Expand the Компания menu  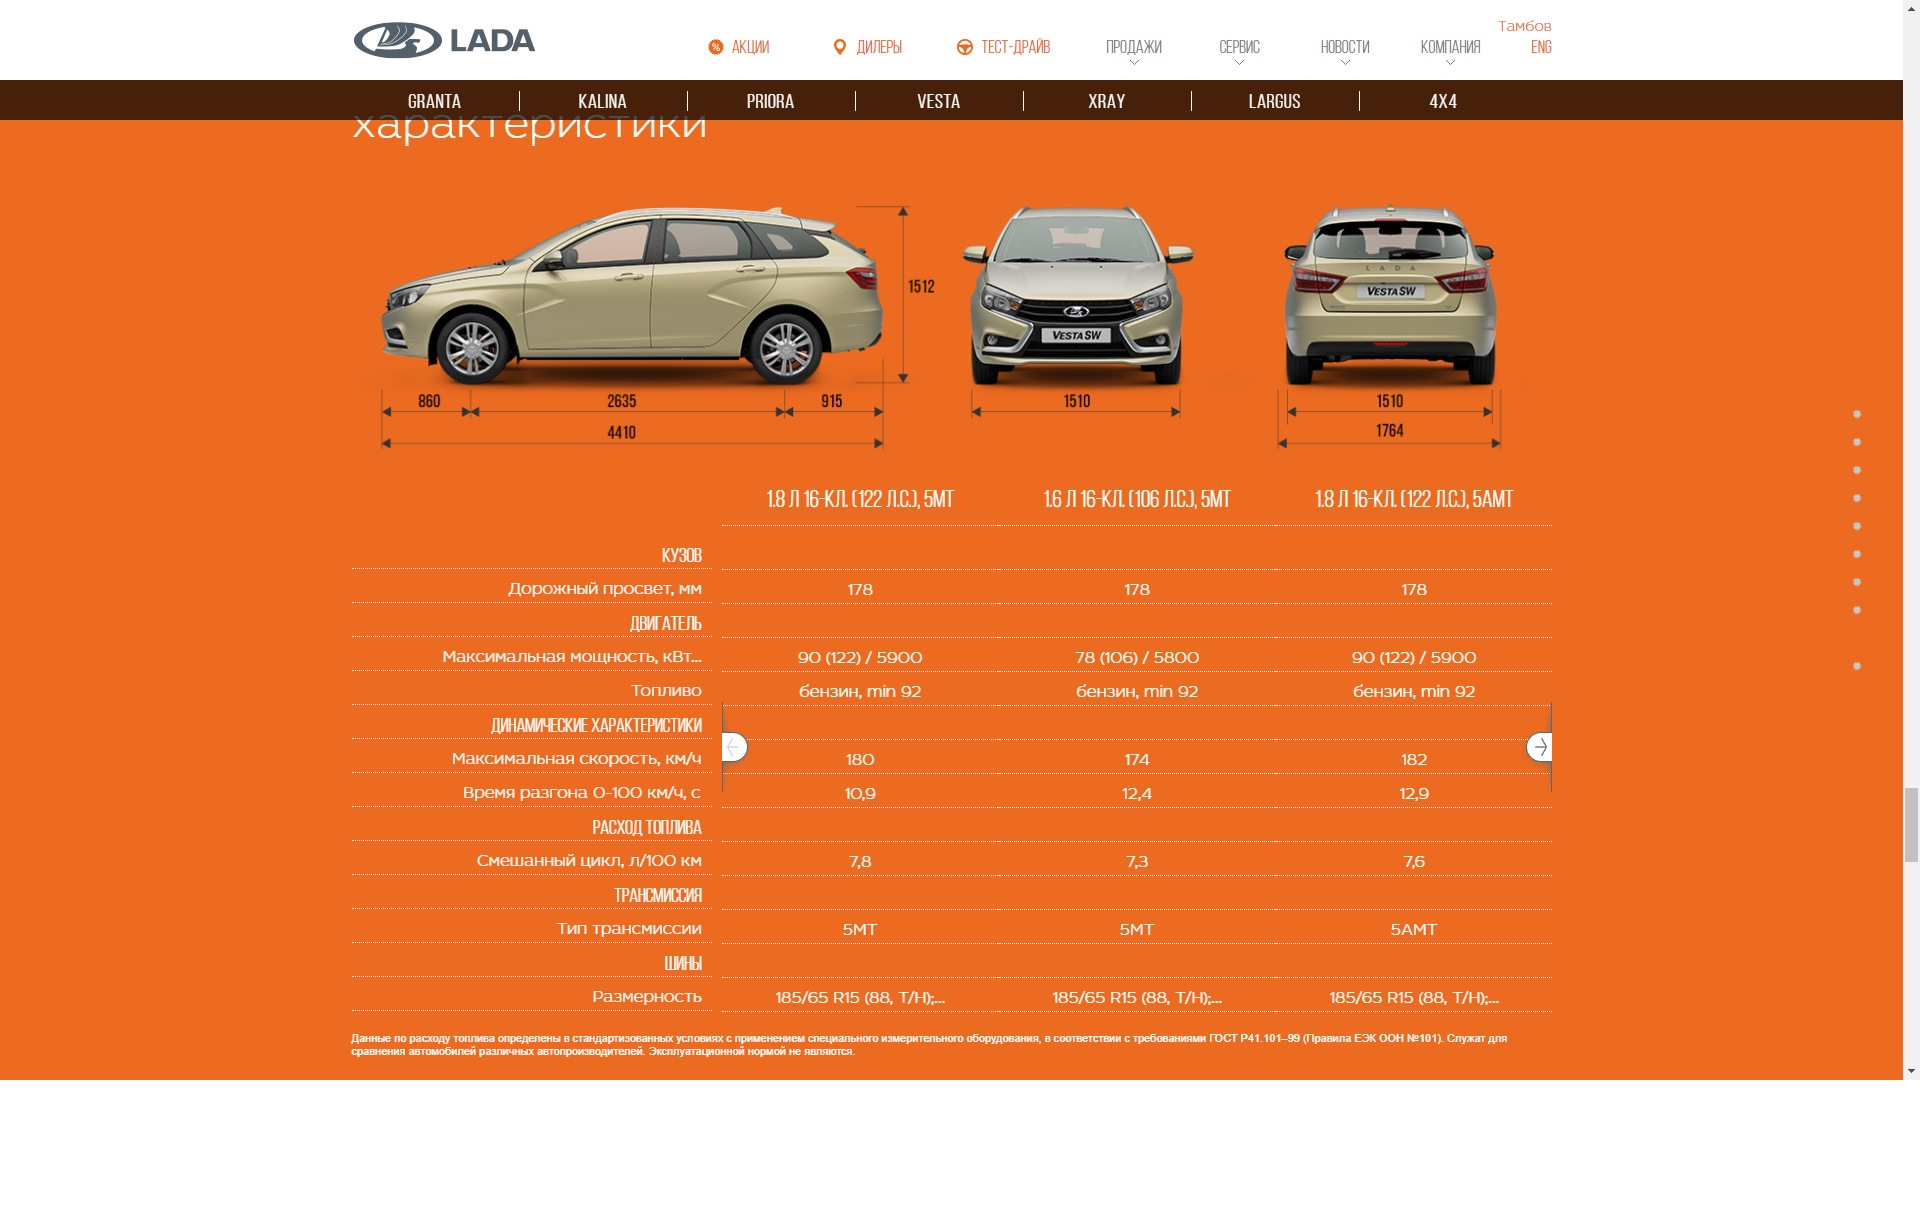(x=1450, y=47)
